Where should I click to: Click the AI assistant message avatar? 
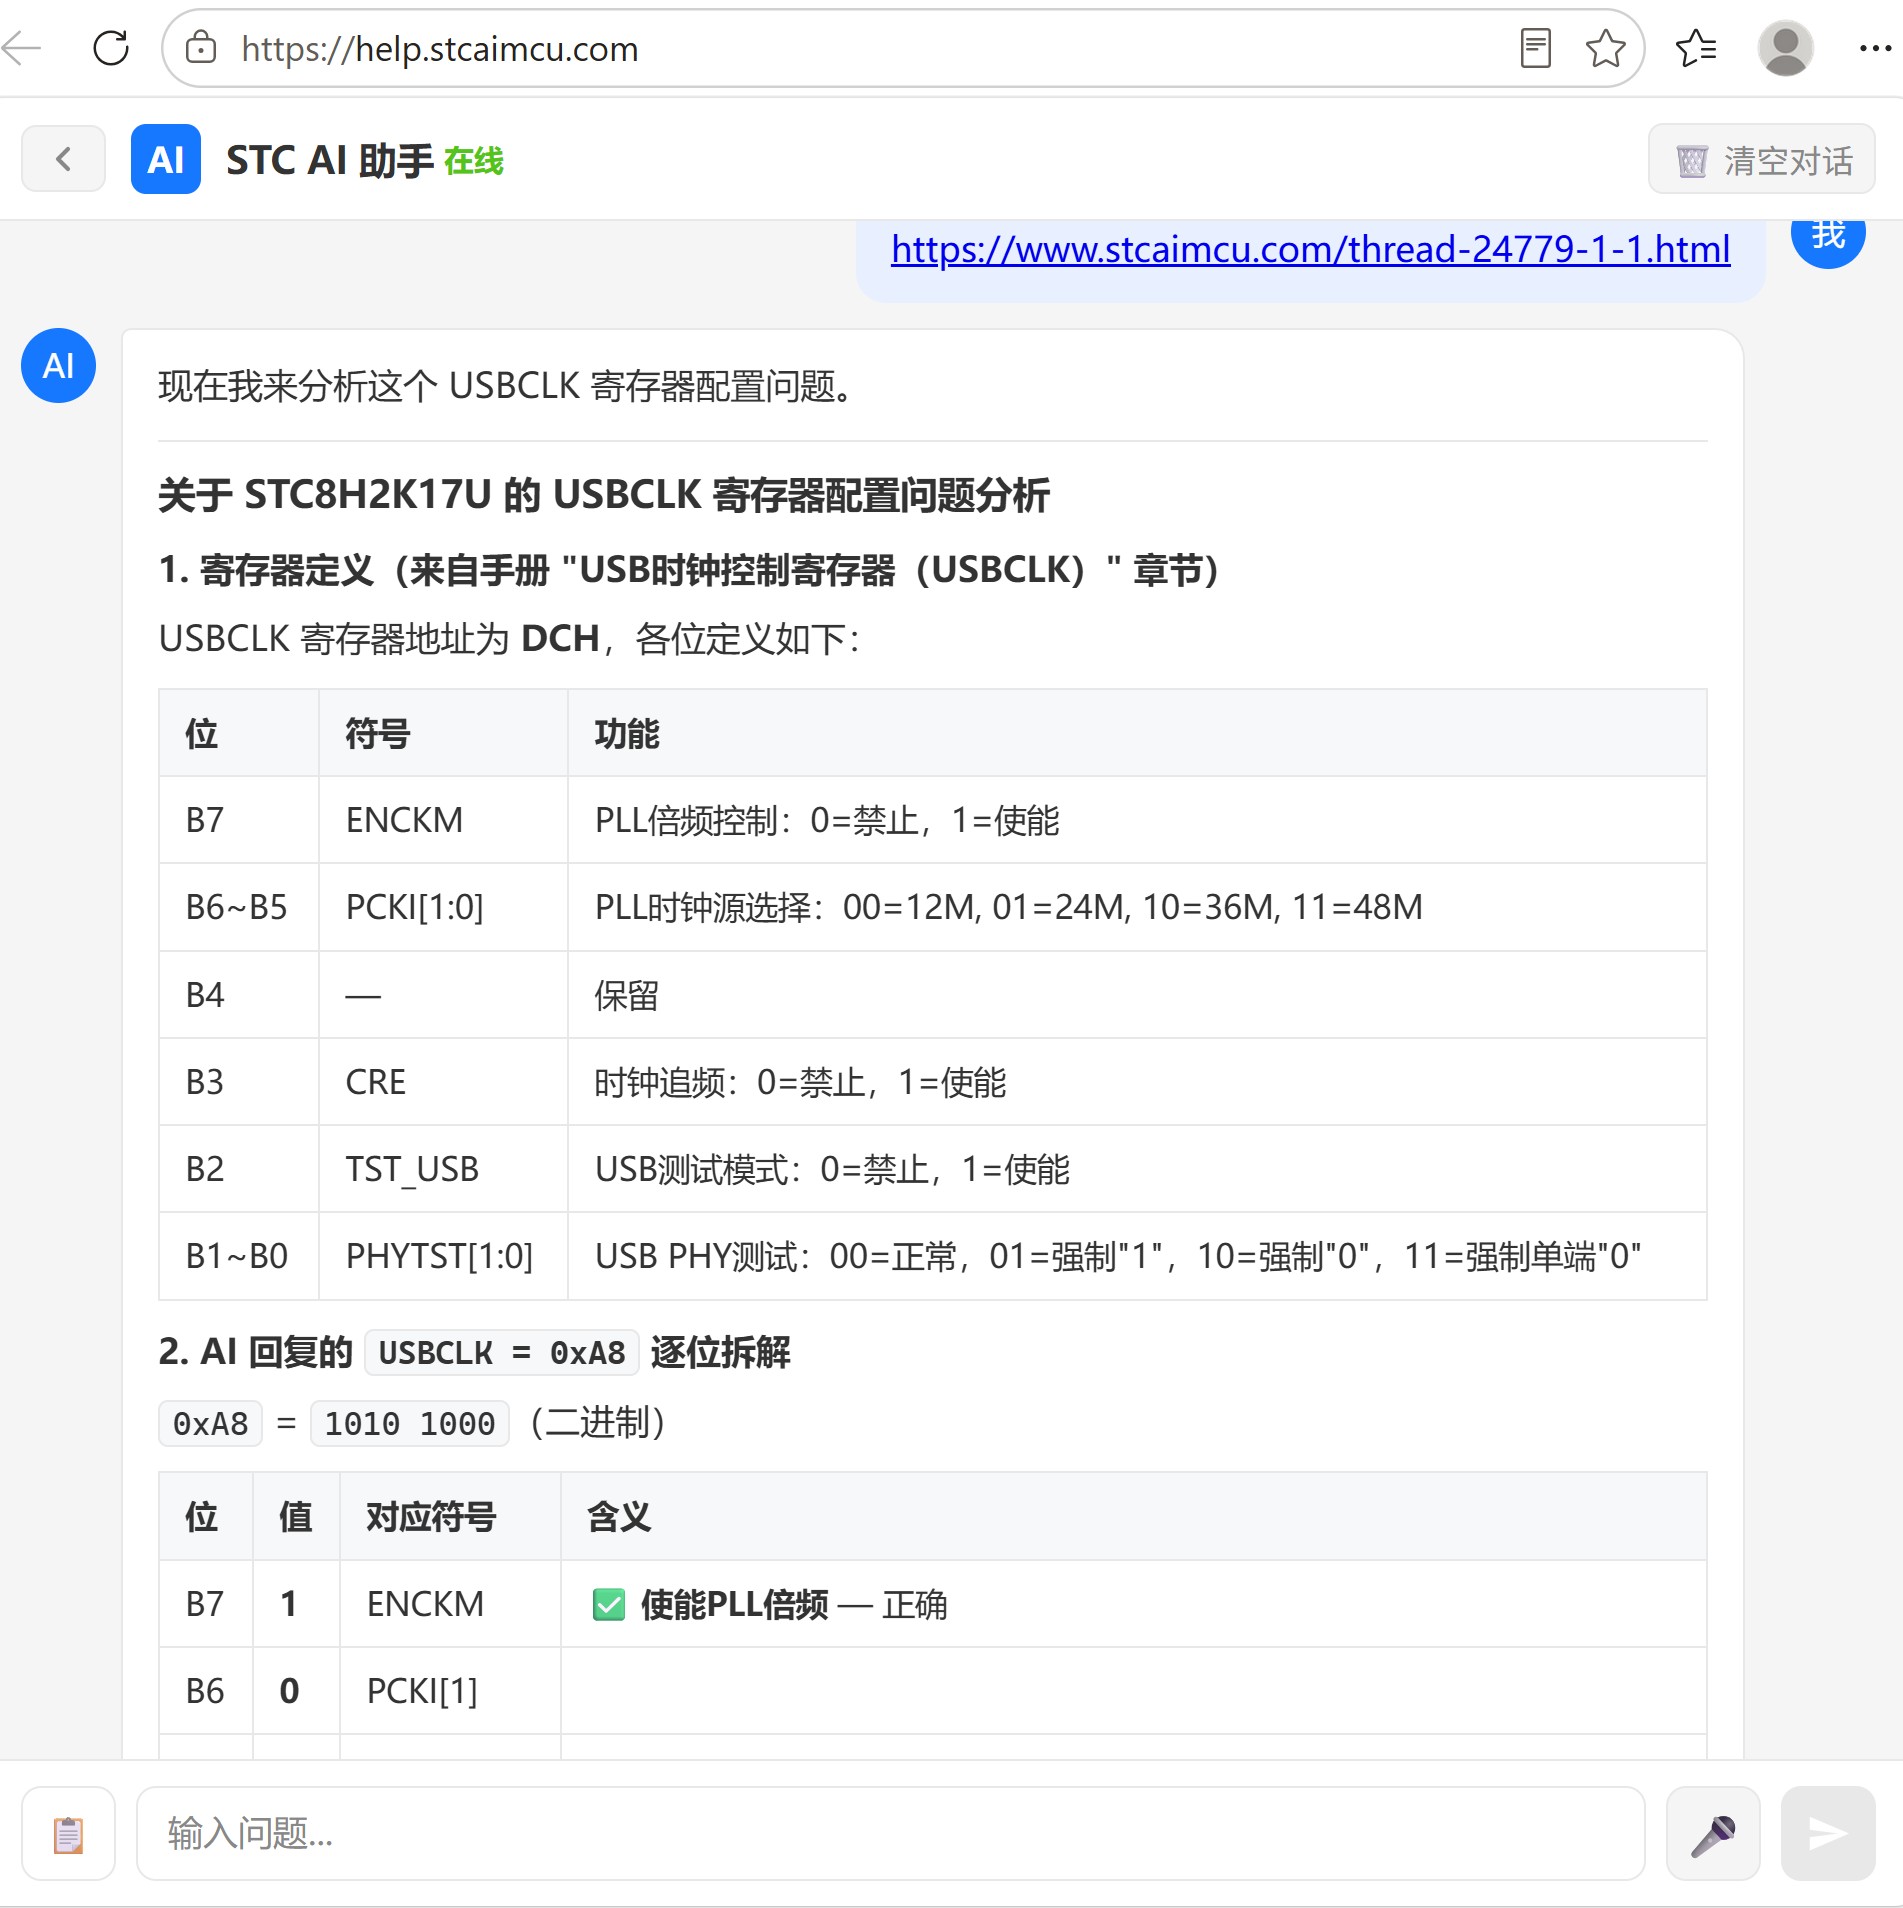58,366
